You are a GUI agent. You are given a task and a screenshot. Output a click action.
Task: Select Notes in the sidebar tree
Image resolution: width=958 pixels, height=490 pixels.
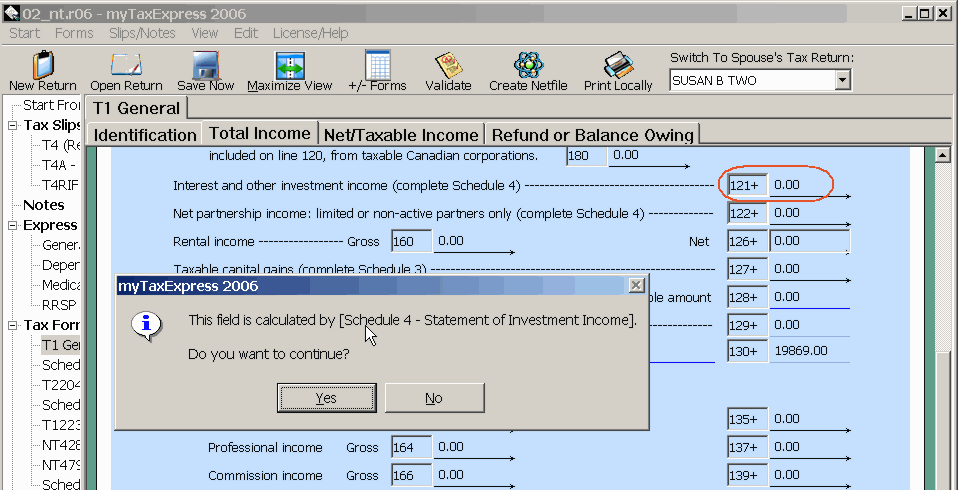(43, 205)
